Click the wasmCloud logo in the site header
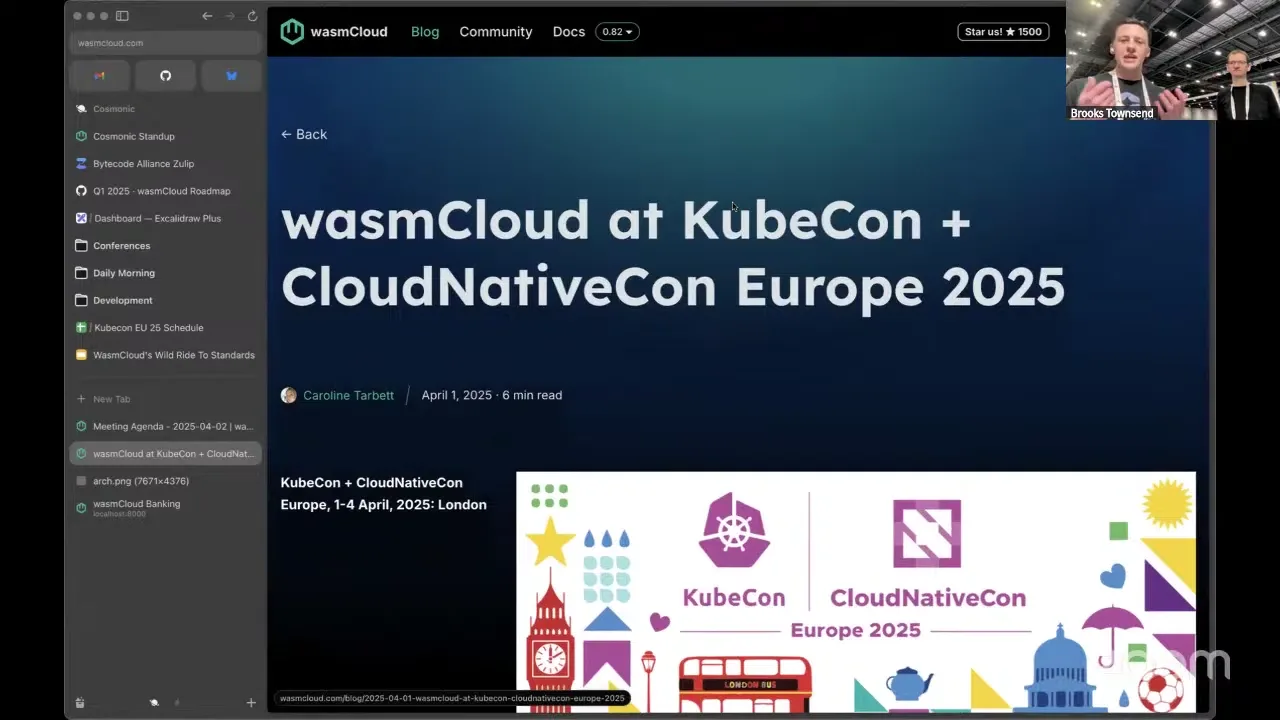1280x720 pixels. point(292,31)
